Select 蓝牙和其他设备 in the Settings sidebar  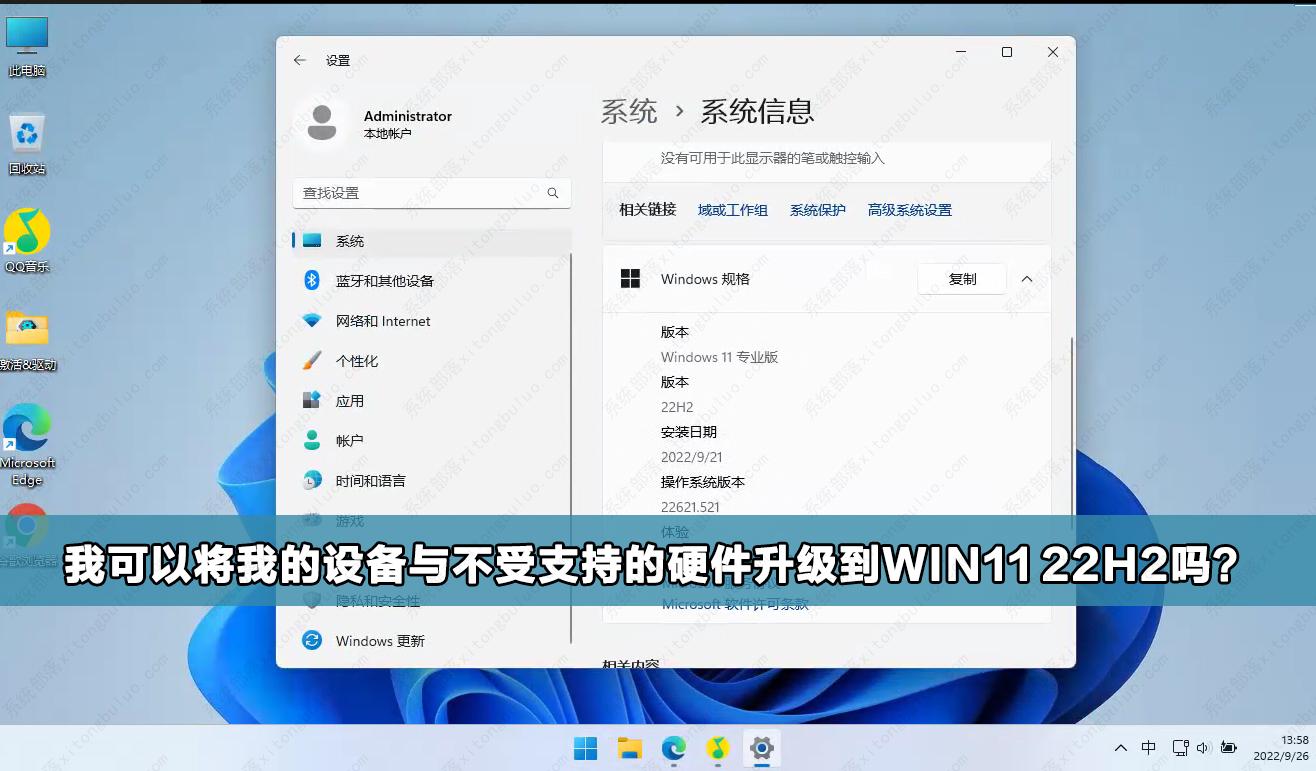tap(383, 281)
